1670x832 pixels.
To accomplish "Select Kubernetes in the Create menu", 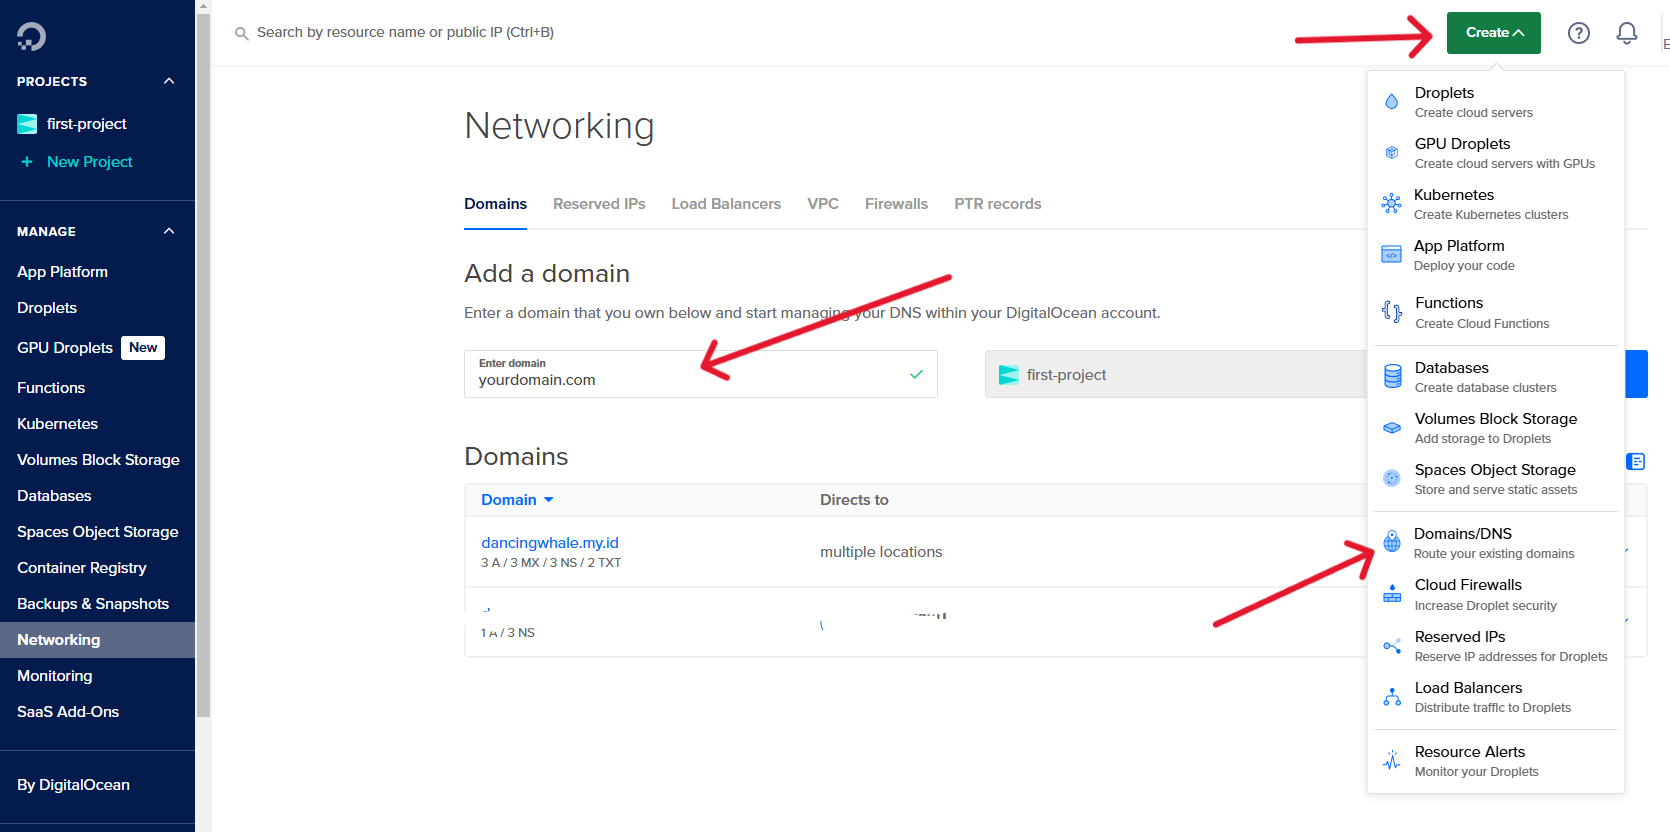I will [1496, 204].
